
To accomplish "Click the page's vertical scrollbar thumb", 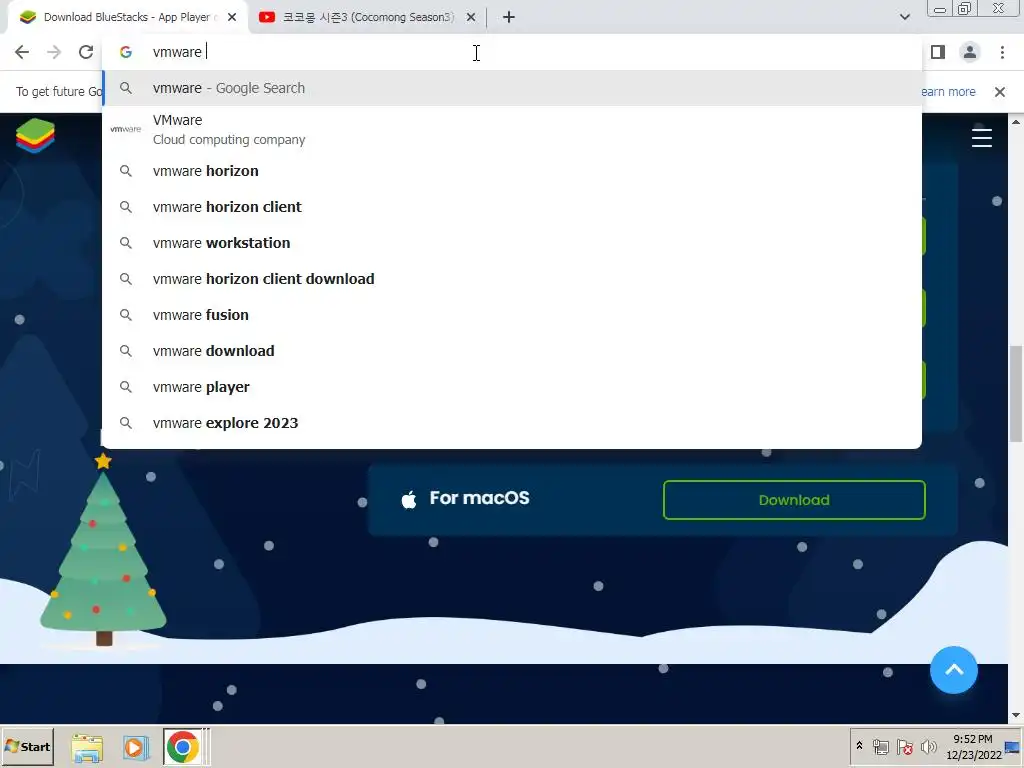I will [x=1016, y=394].
